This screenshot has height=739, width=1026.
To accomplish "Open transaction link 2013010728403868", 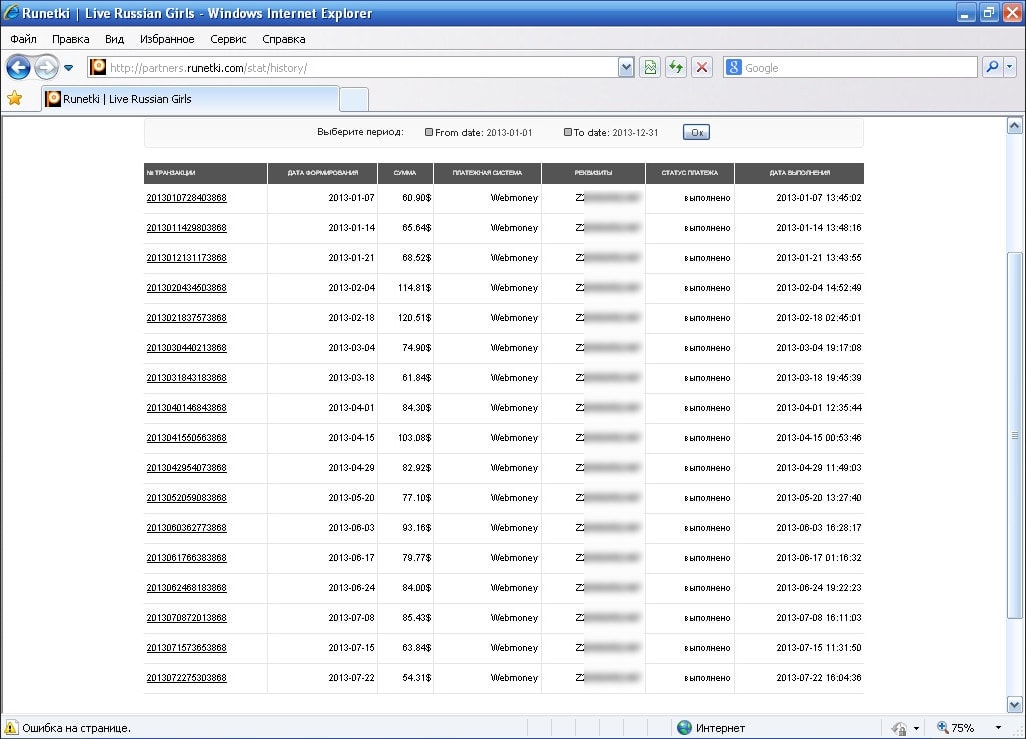I will pyautogui.click(x=186, y=198).
